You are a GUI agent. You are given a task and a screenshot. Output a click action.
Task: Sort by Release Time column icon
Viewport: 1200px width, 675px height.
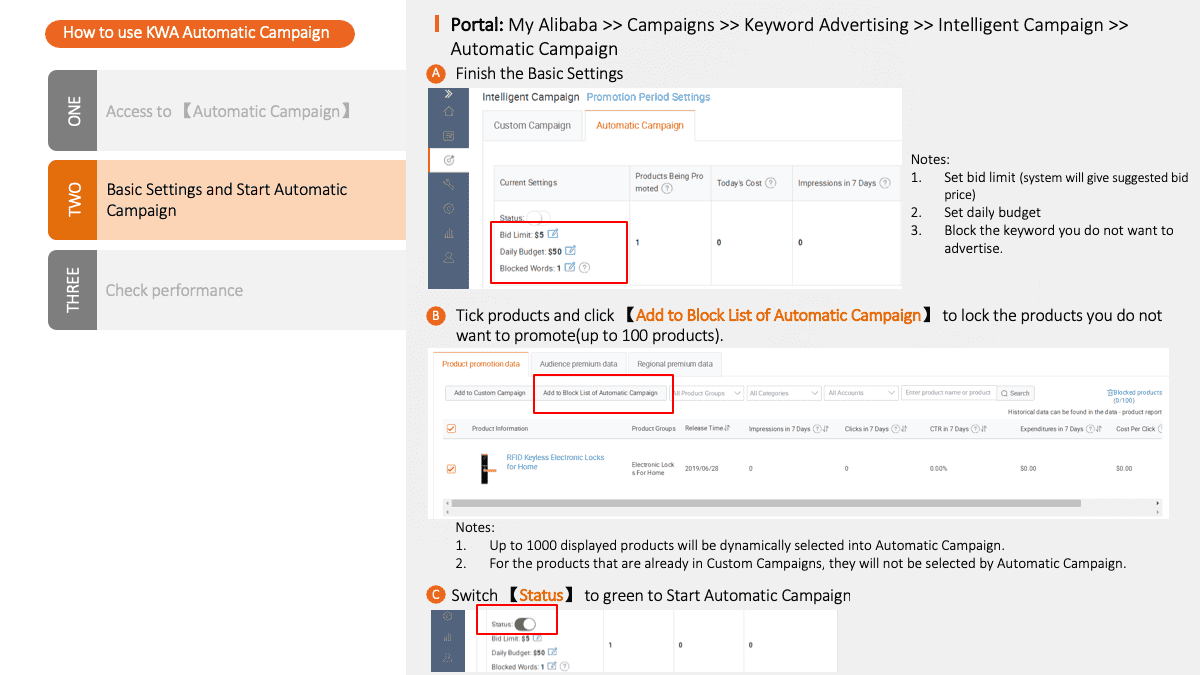click(727, 429)
